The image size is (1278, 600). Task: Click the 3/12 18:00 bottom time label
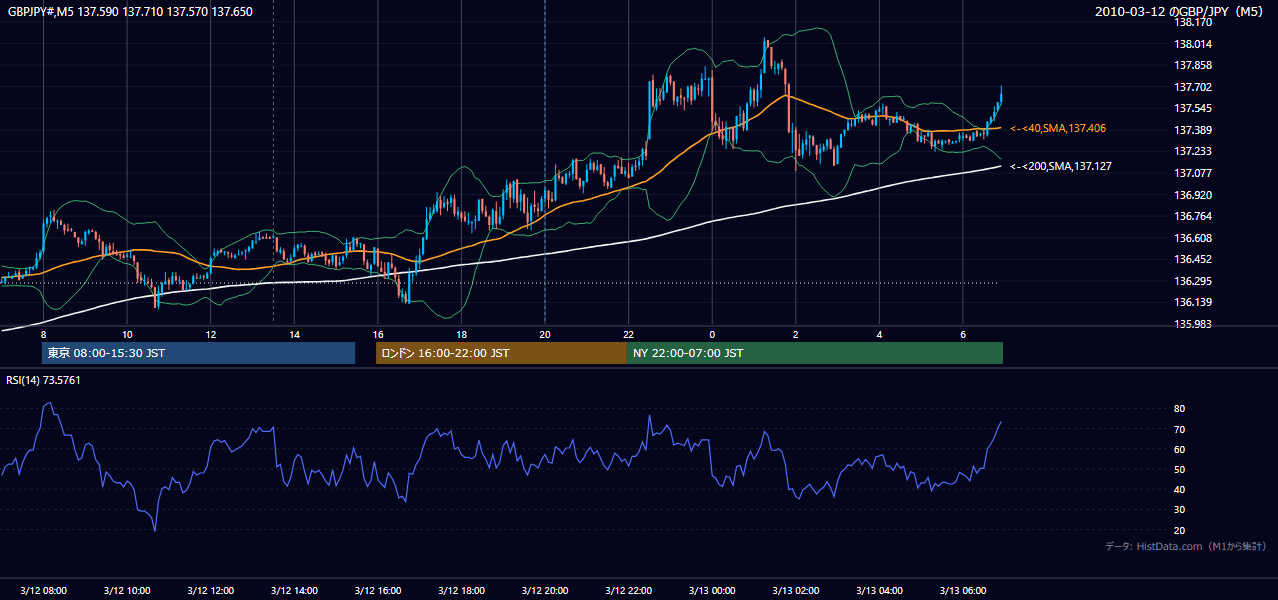[x=461, y=591]
